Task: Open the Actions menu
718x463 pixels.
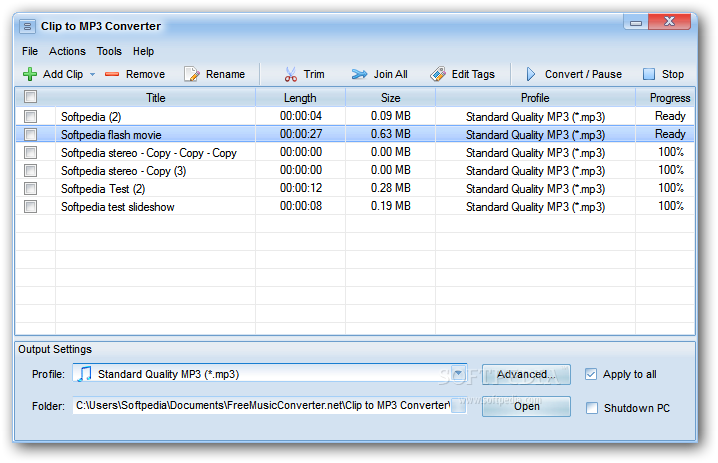Action: point(67,51)
